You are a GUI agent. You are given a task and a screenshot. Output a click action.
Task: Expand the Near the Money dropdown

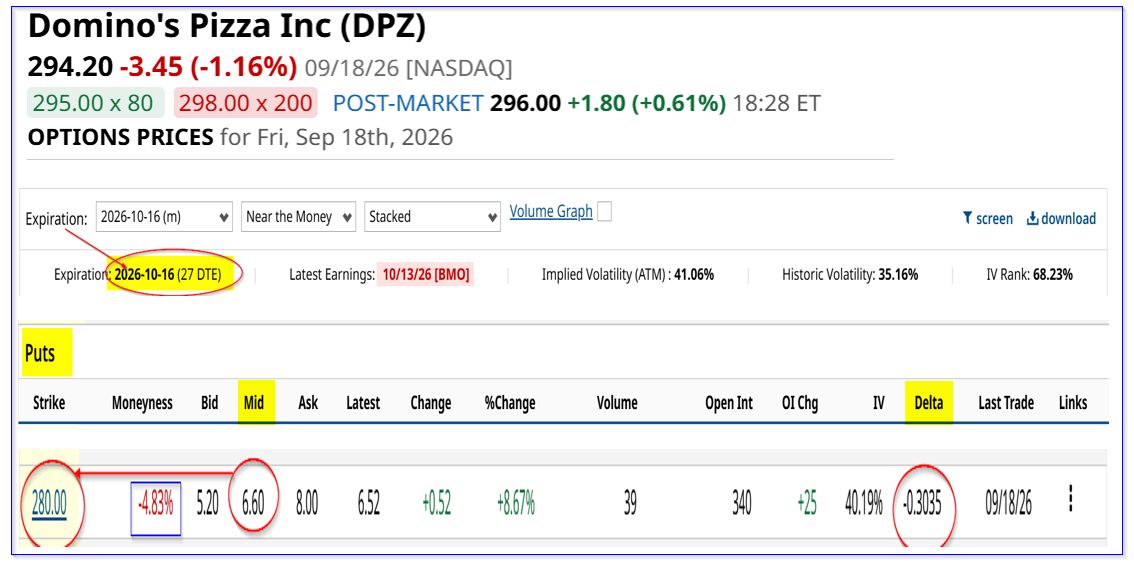click(299, 216)
